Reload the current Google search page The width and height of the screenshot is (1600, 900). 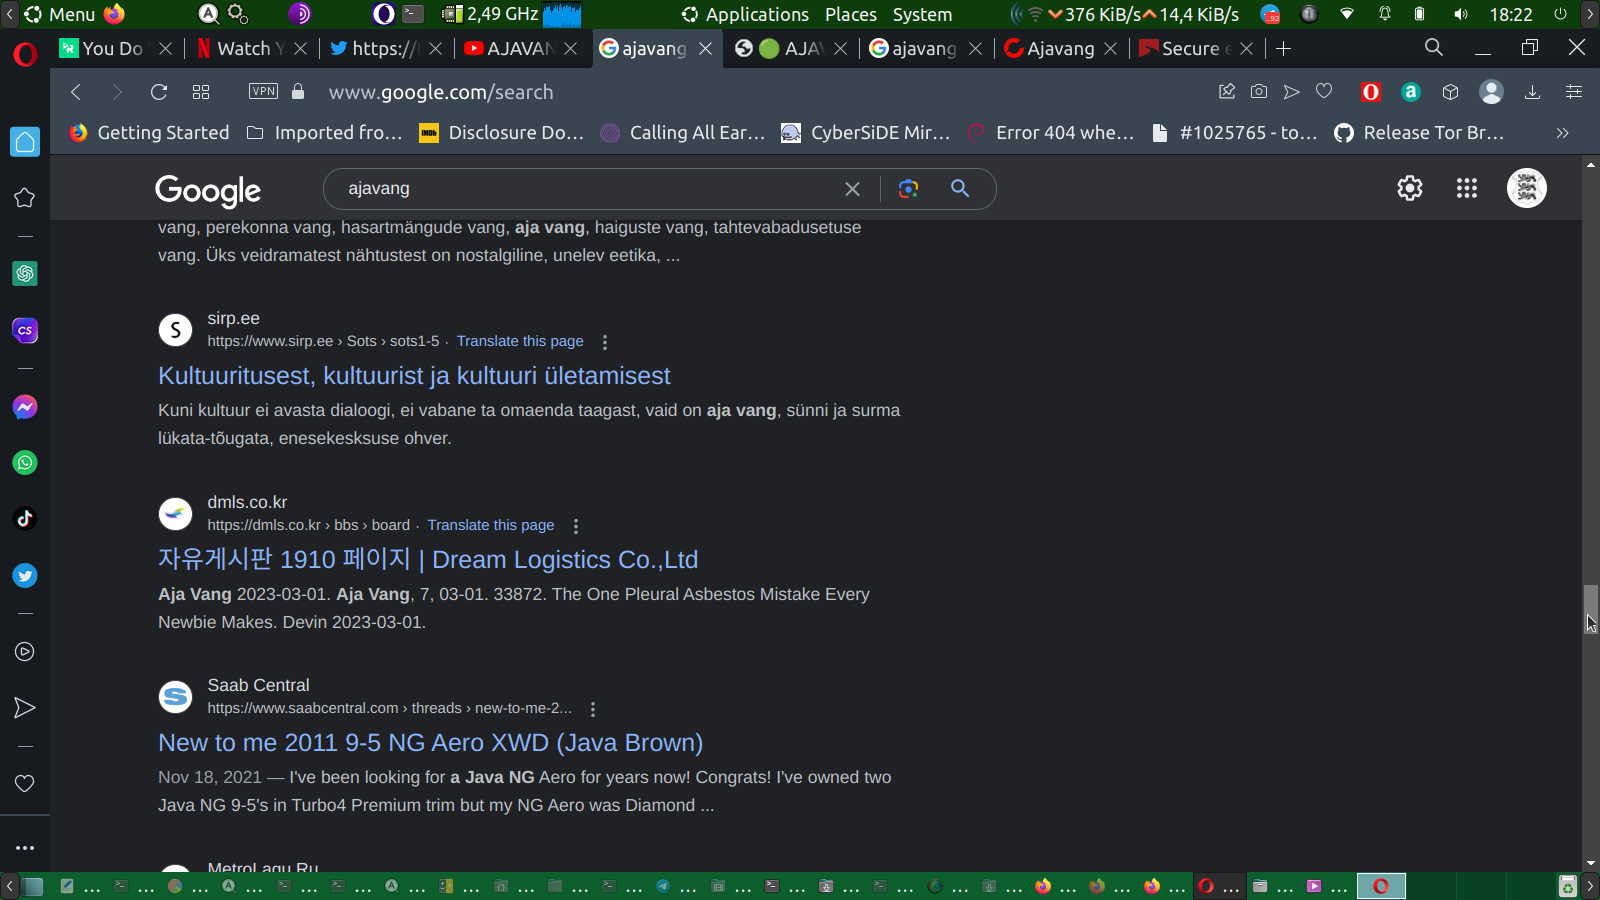pyautogui.click(x=159, y=92)
